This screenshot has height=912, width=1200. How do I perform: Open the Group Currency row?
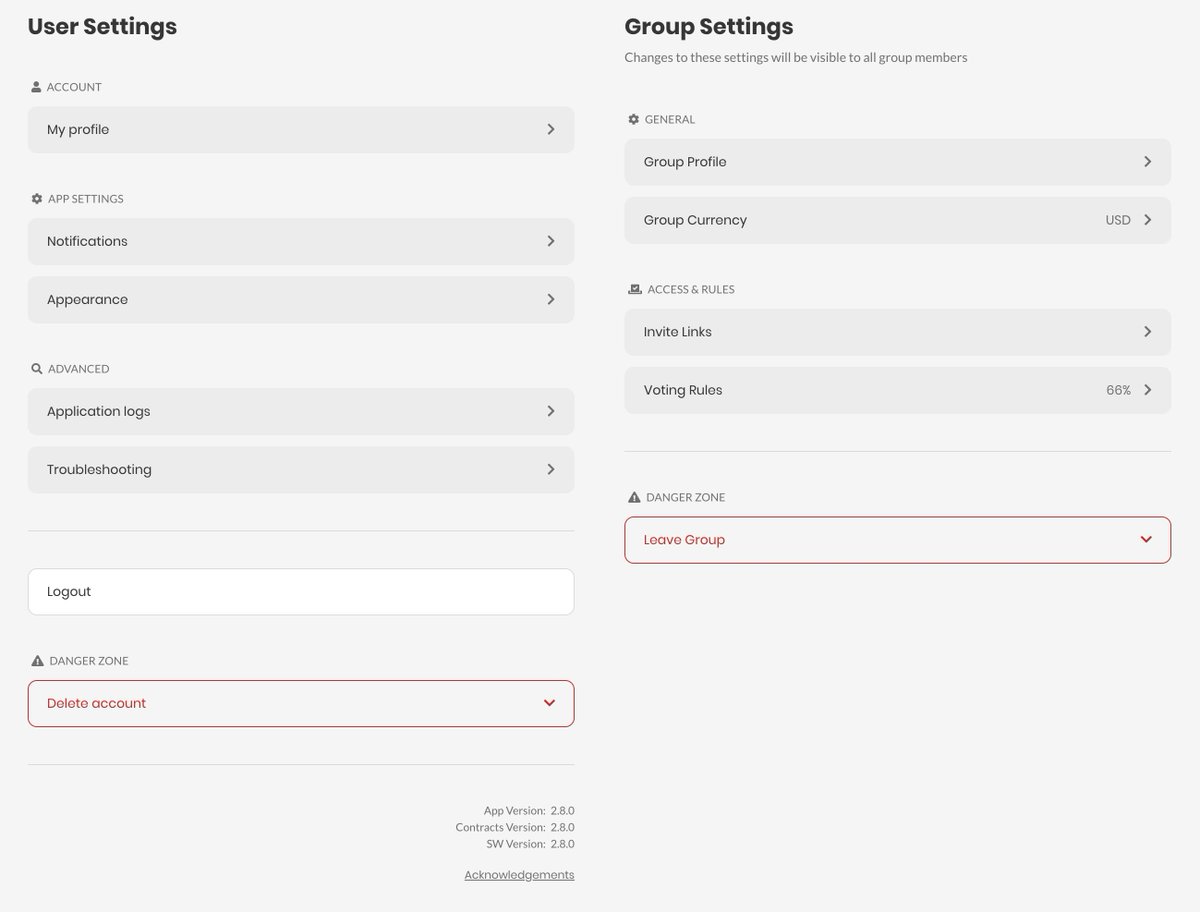pyautogui.click(x=898, y=220)
